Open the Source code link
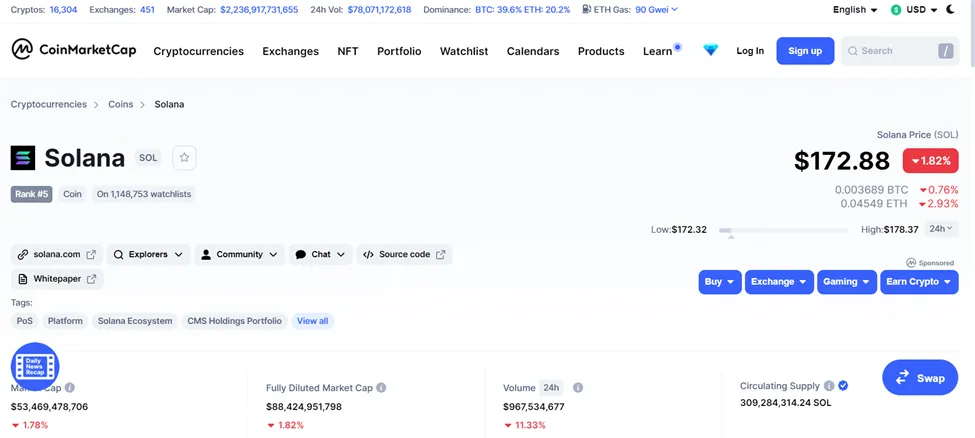Viewport: 975px width, 438px height. click(404, 254)
